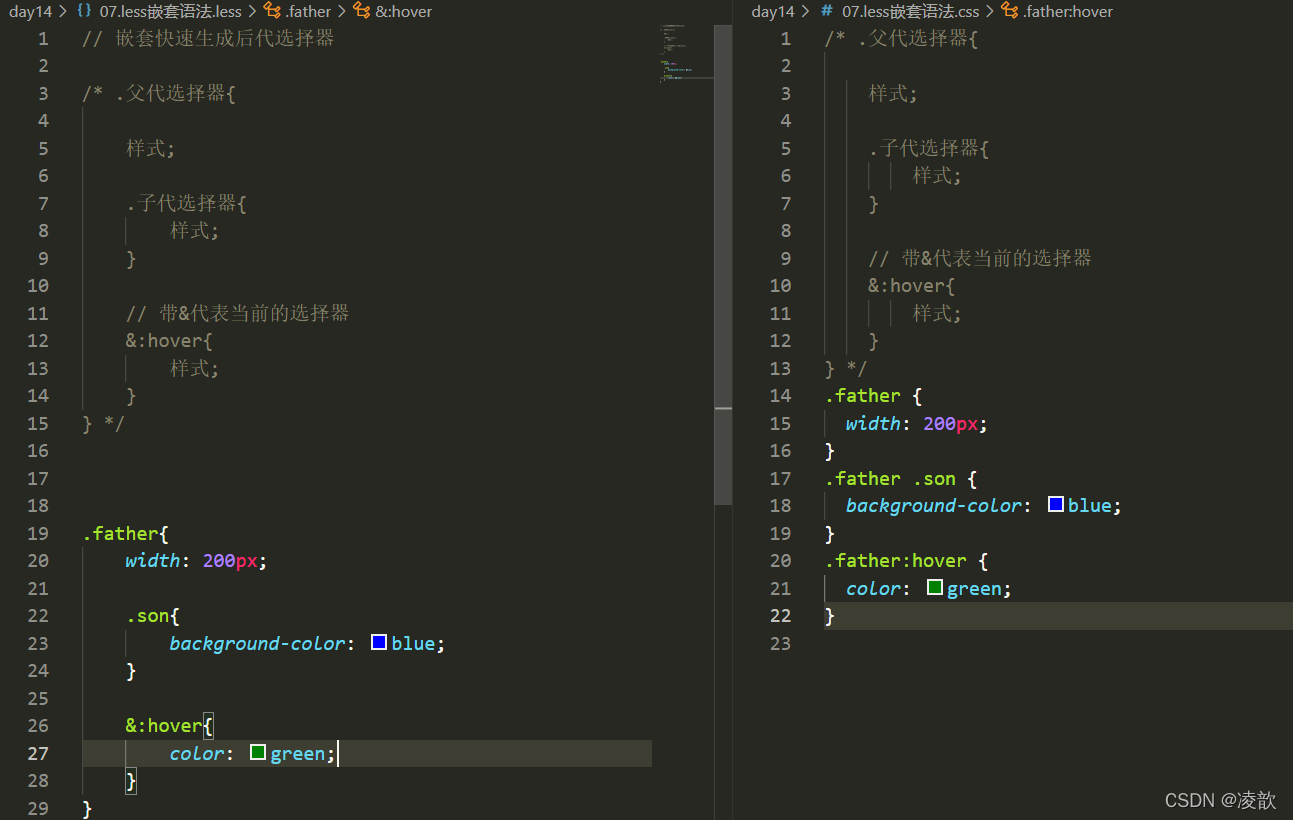Click '.father:hover {' selector in css file
Screen dimensions: 1293x820
point(907,561)
